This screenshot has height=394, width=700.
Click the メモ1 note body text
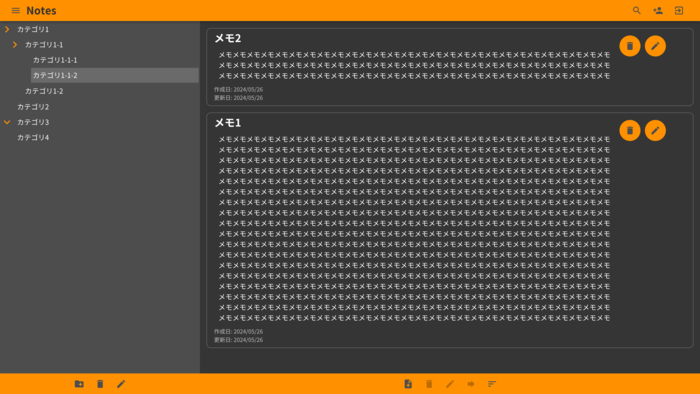[x=414, y=228]
